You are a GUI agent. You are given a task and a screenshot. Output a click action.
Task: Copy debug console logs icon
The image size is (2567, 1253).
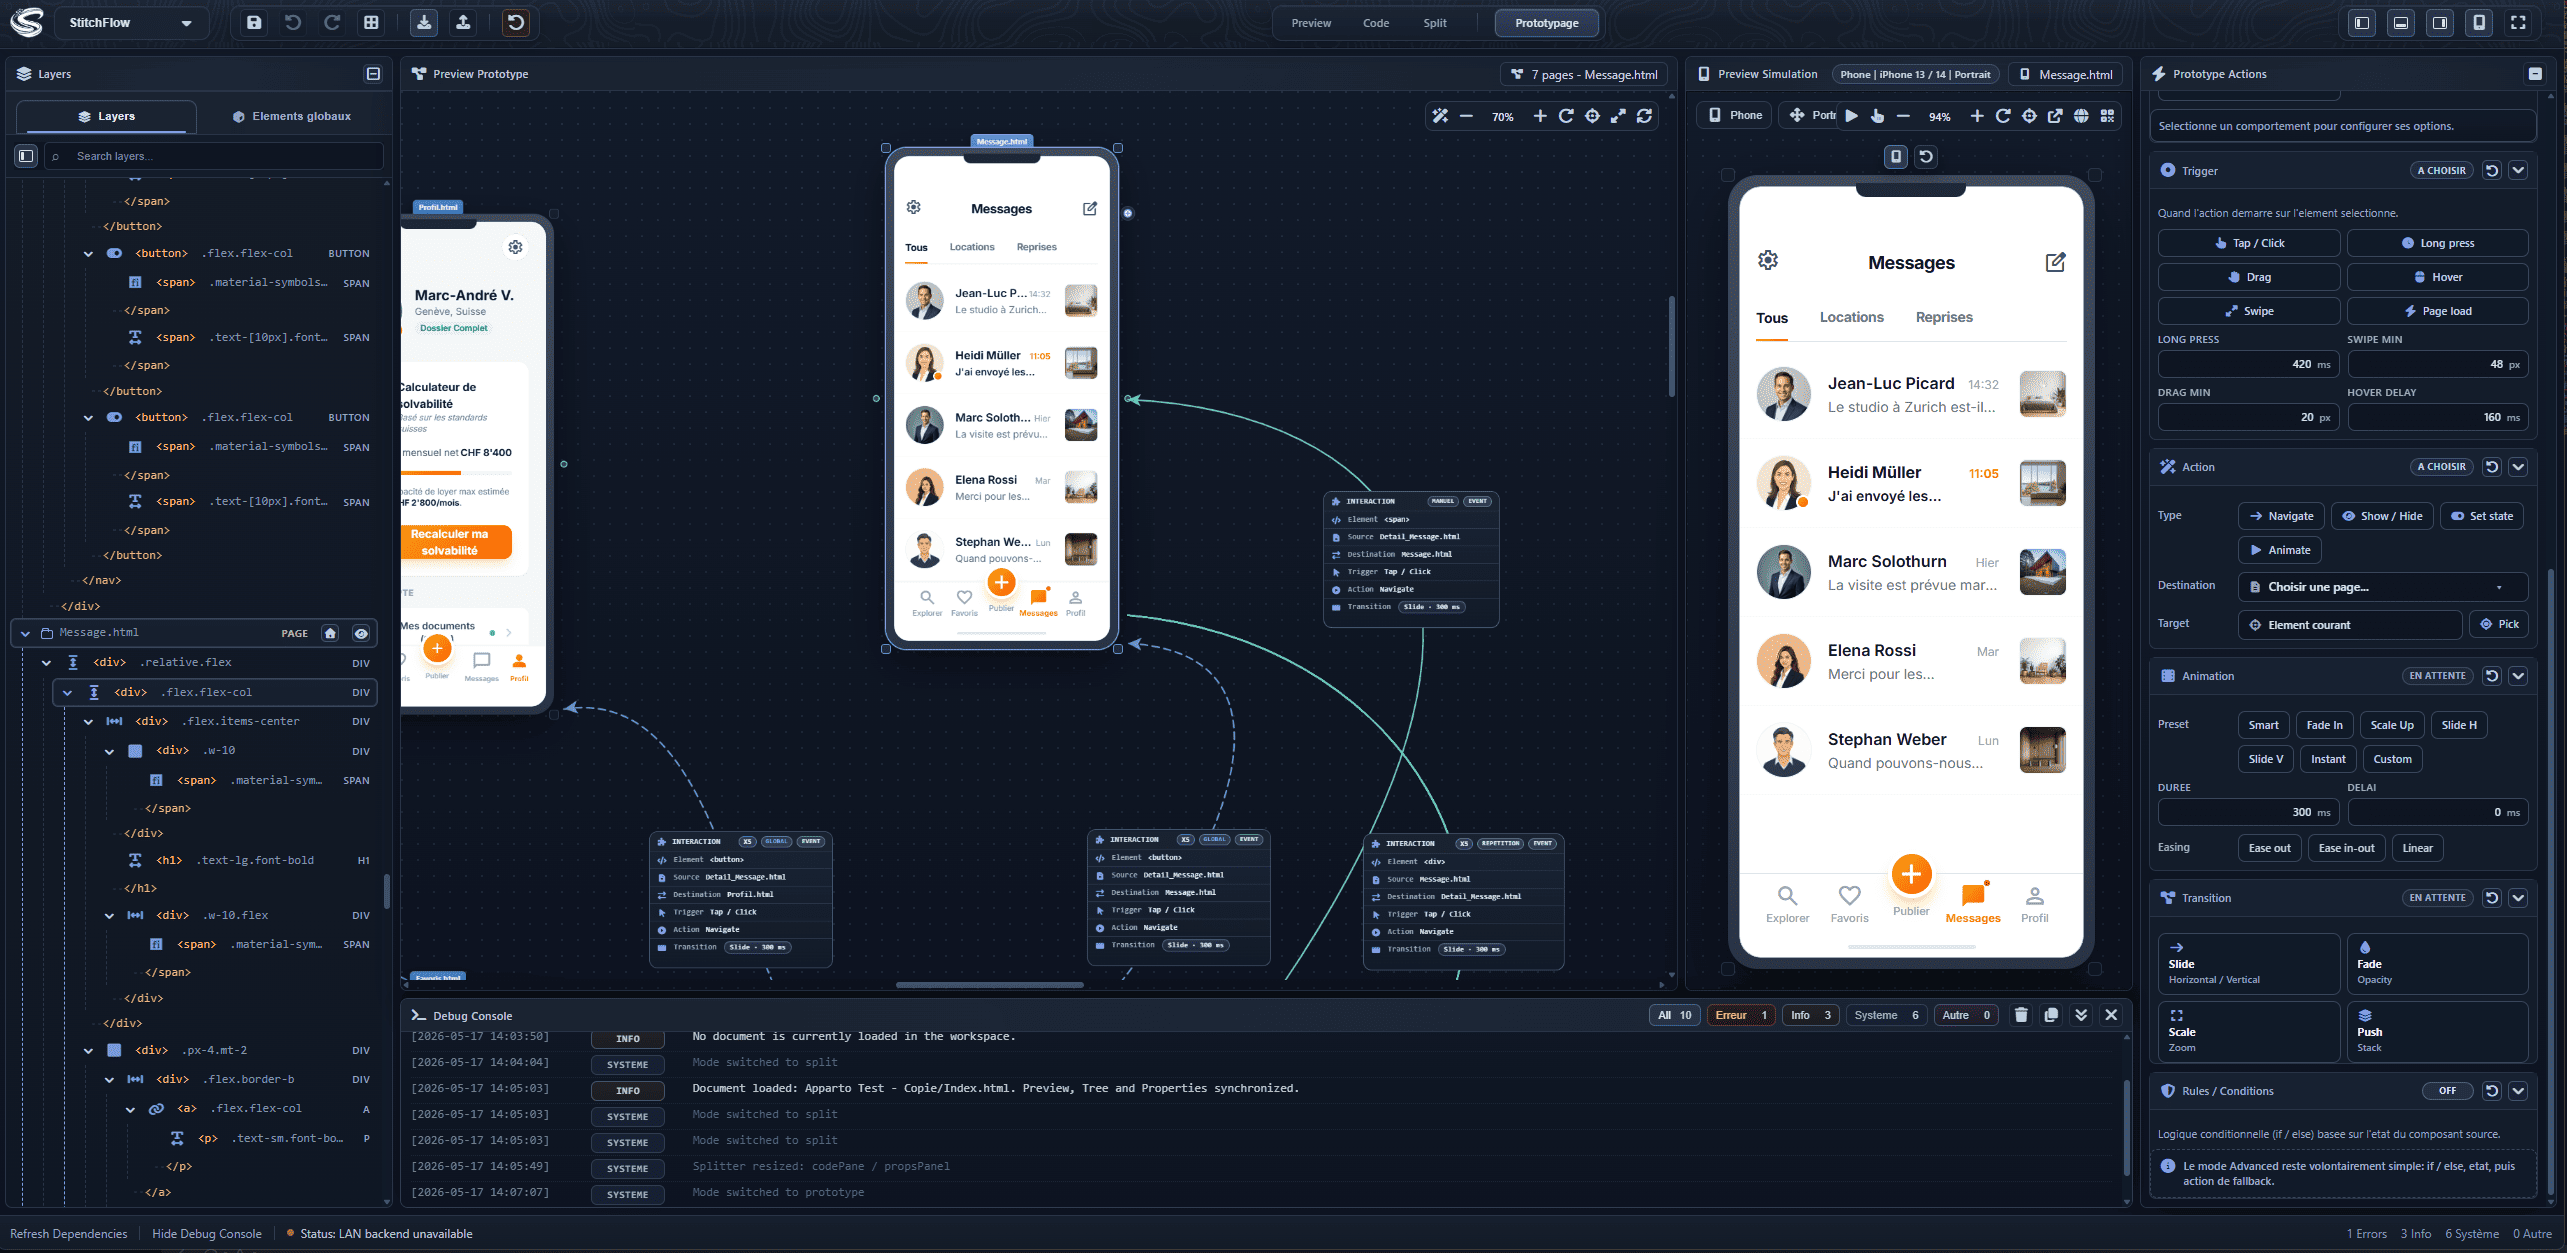(2051, 1015)
